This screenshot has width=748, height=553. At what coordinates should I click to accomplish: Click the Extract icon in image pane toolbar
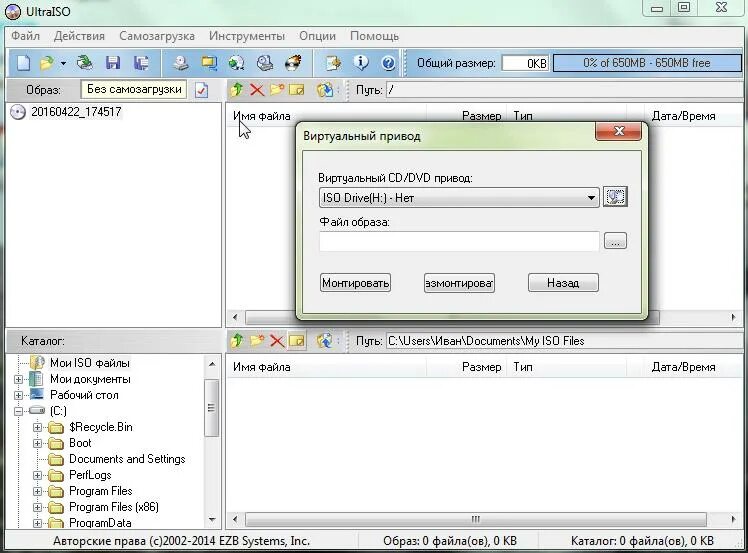pyautogui.click(x=325, y=90)
